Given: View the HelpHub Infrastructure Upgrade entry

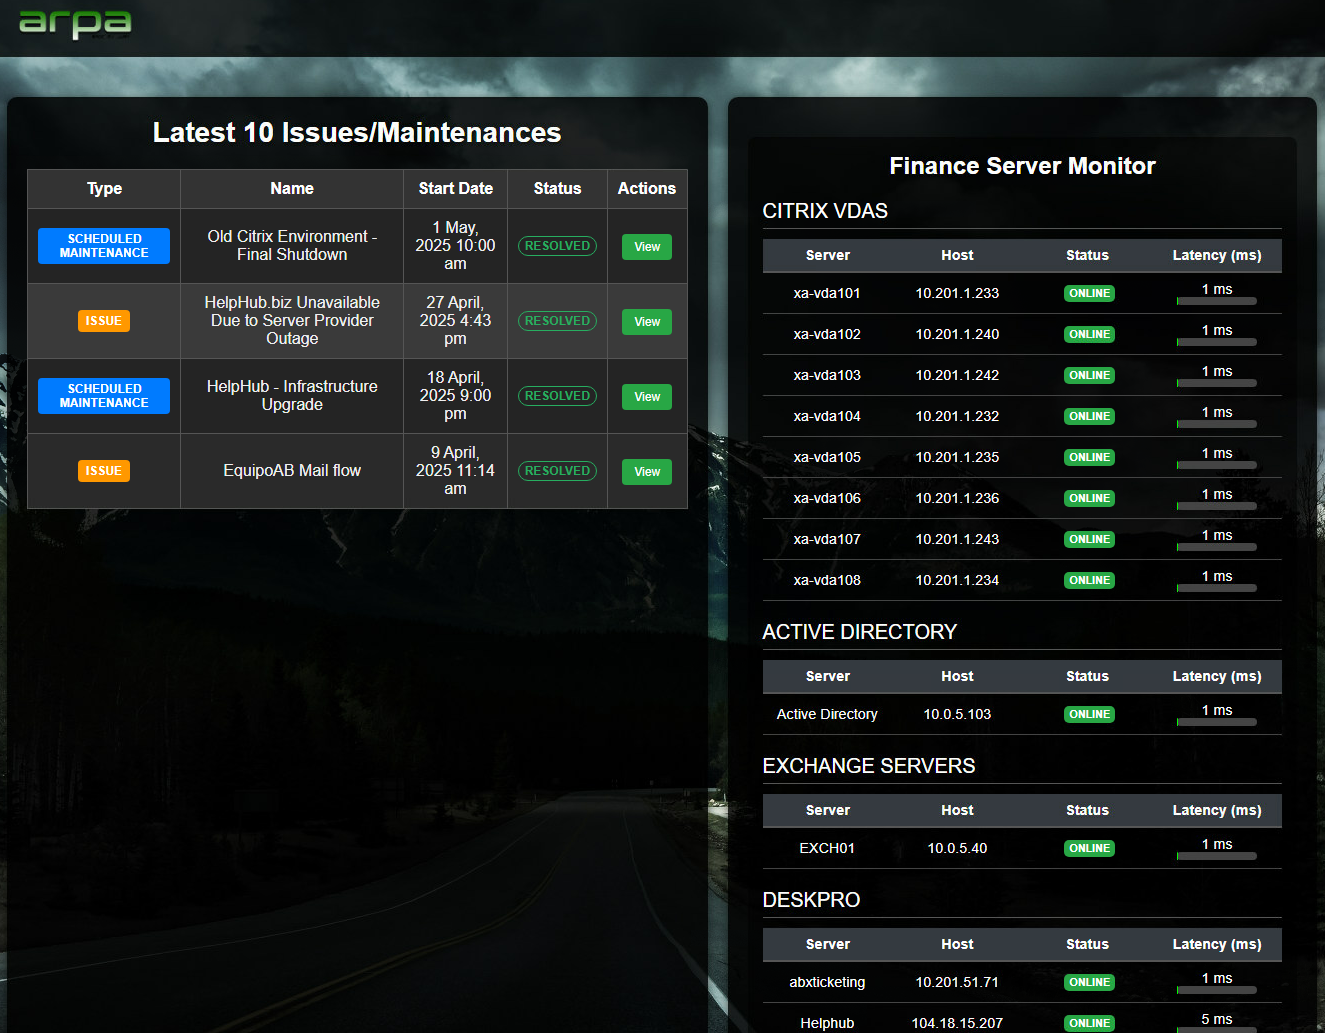Looking at the screenshot, I should [x=646, y=397].
